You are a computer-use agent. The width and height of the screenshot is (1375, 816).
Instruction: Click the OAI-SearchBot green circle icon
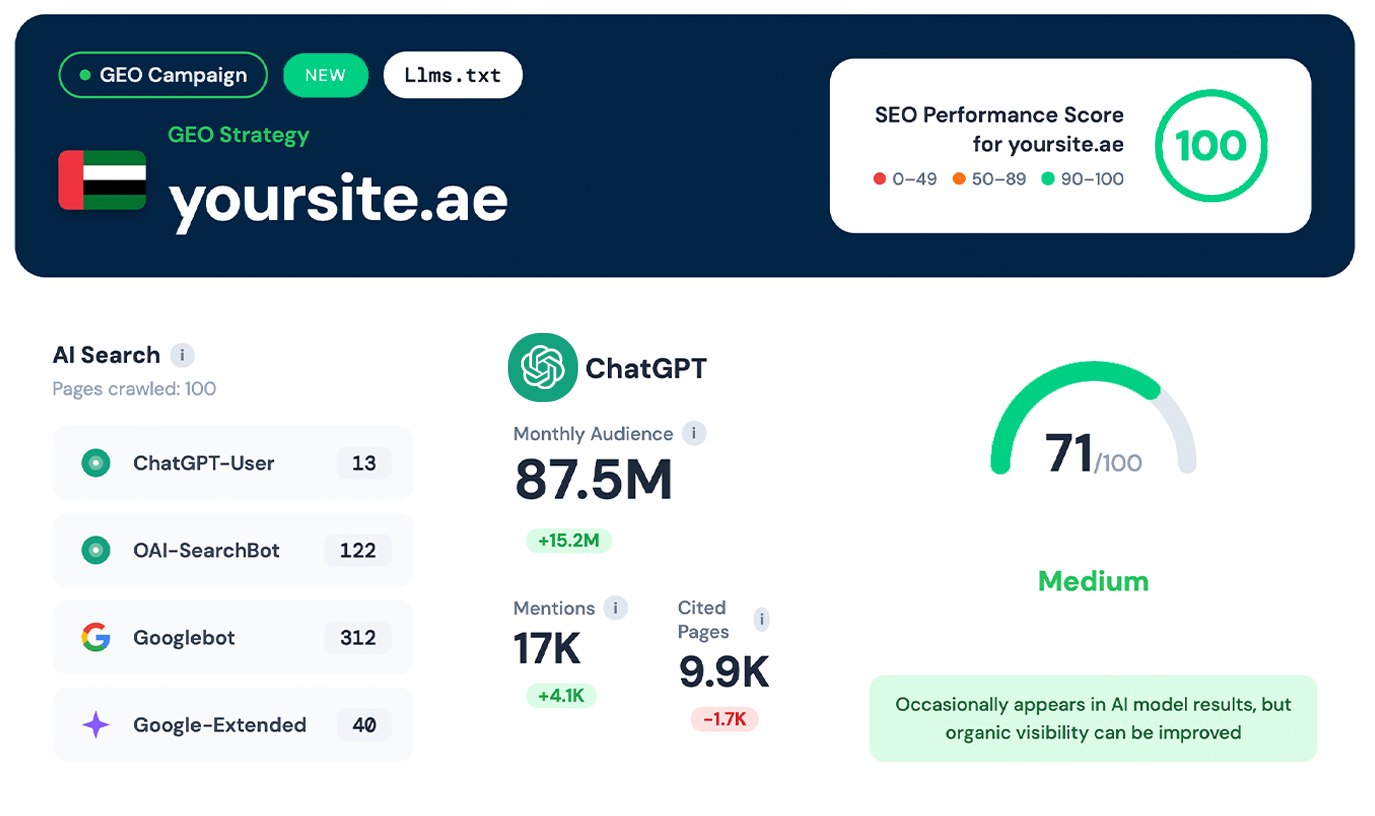96,550
